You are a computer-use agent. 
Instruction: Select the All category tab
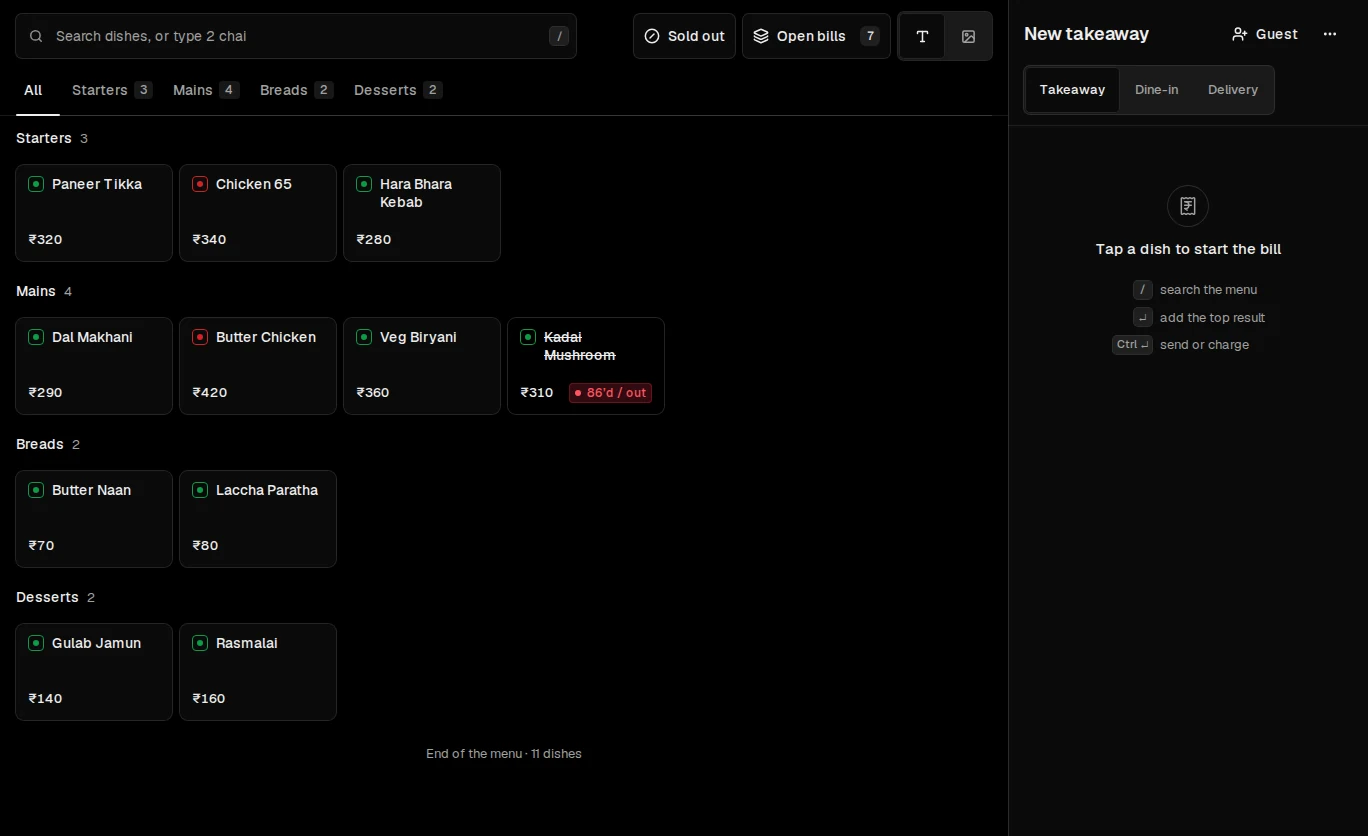33,90
